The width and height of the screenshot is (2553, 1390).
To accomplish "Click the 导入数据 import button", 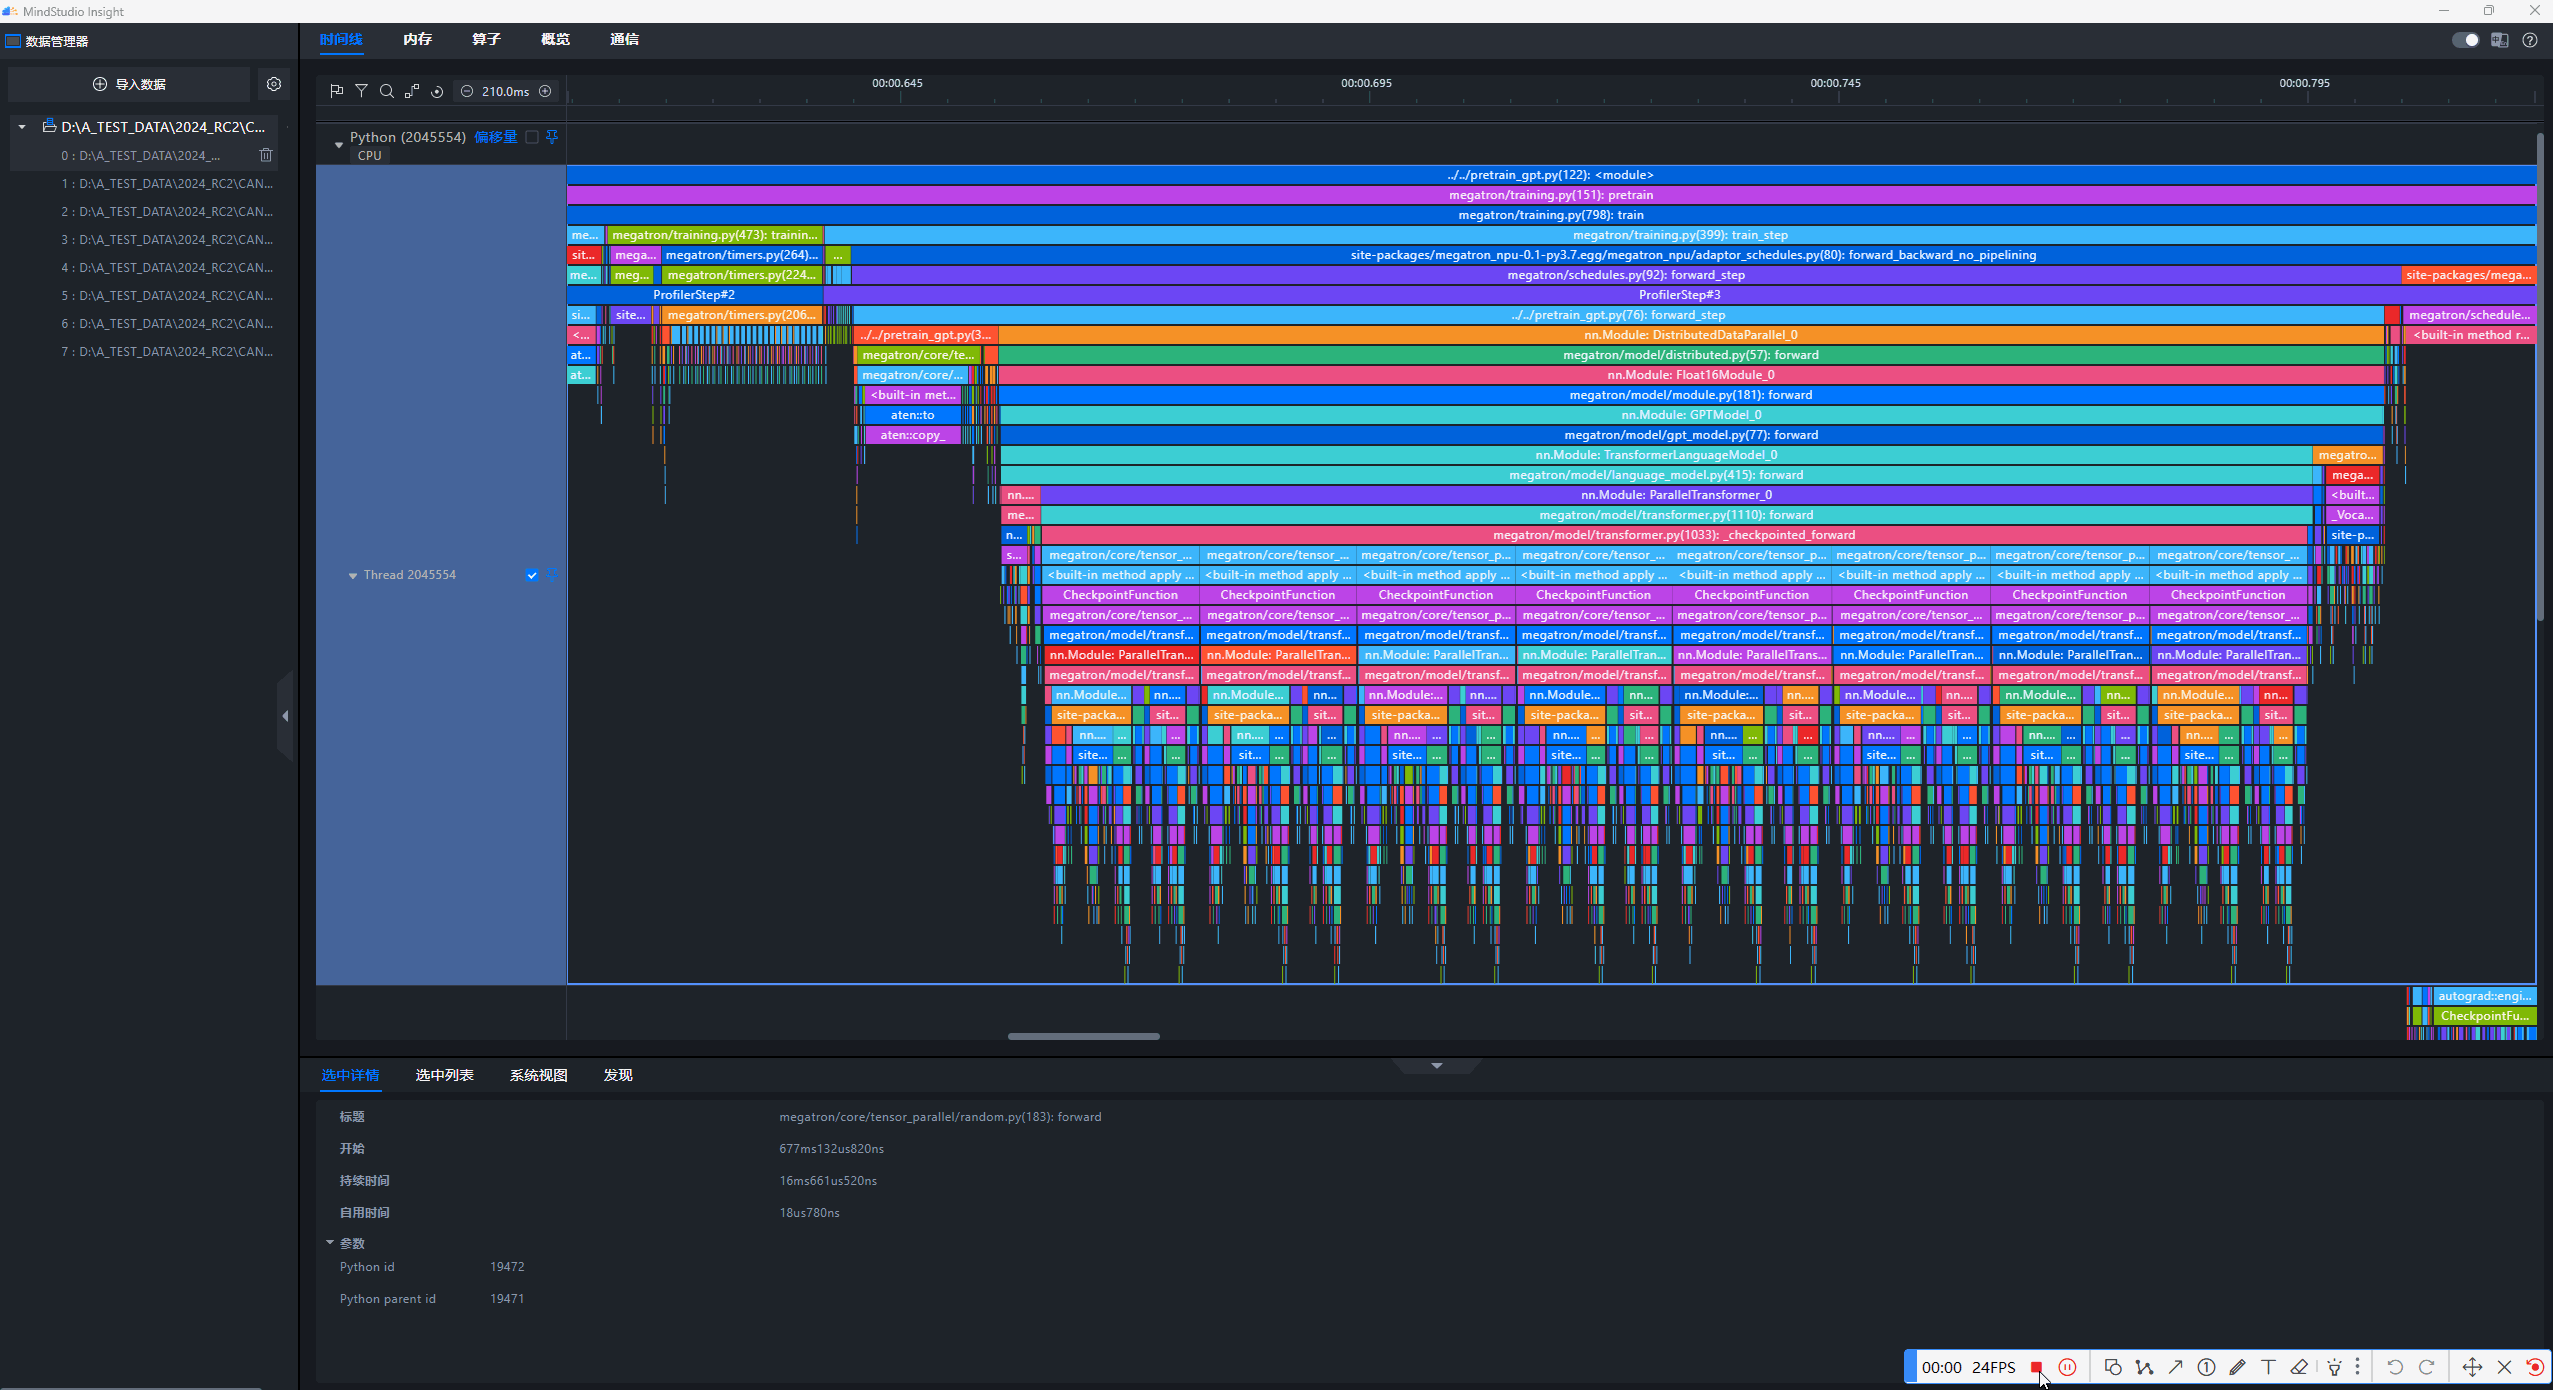I will pyautogui.click(x=129, y=84).
